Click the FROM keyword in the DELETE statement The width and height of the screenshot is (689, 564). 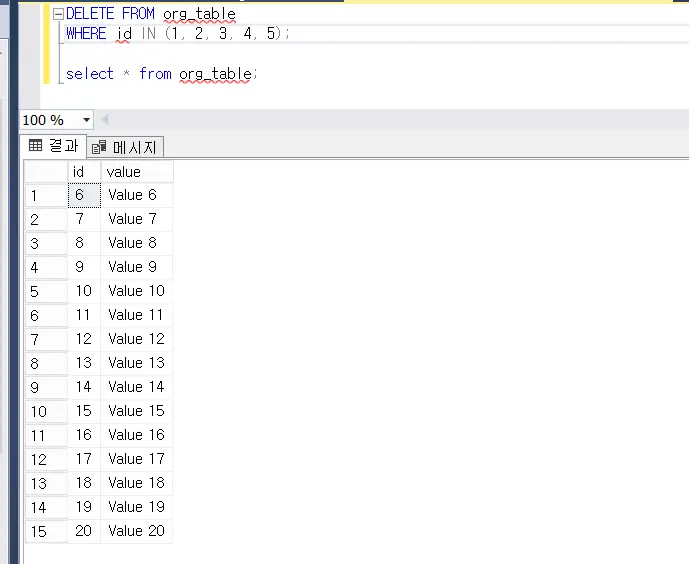138,14
